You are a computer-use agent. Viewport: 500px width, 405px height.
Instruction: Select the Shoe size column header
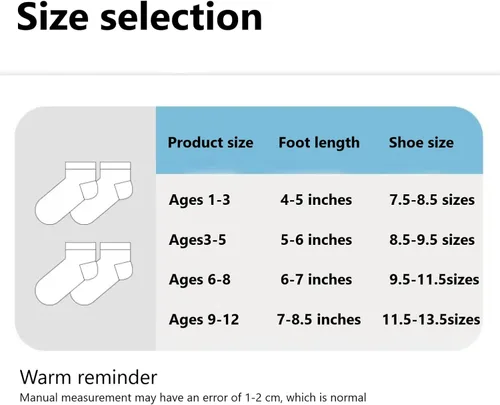click(421, 143)
